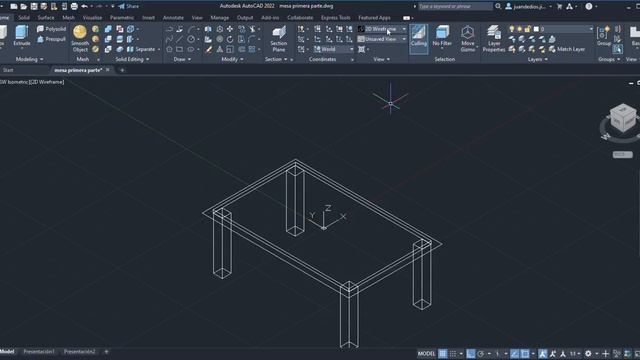The image size is (640, 360).
Task: Click the Smooth Object mesh tool
Action: tap(80, 39)
